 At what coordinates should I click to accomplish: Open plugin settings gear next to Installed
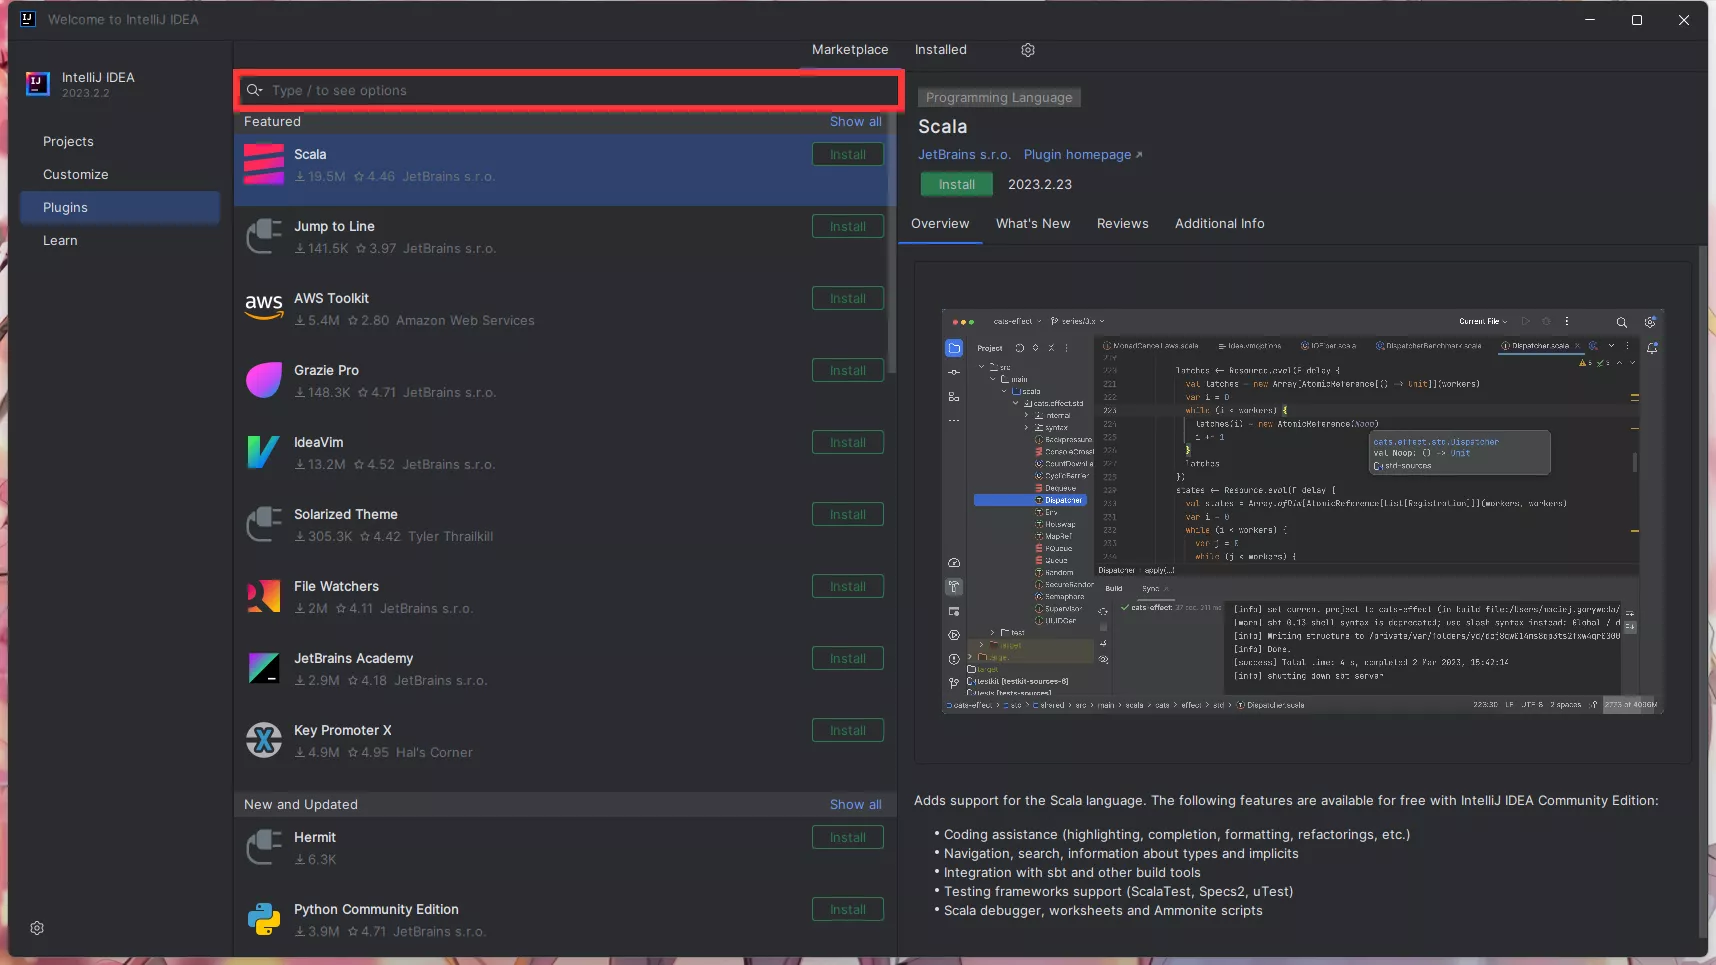coord(1027,50)
